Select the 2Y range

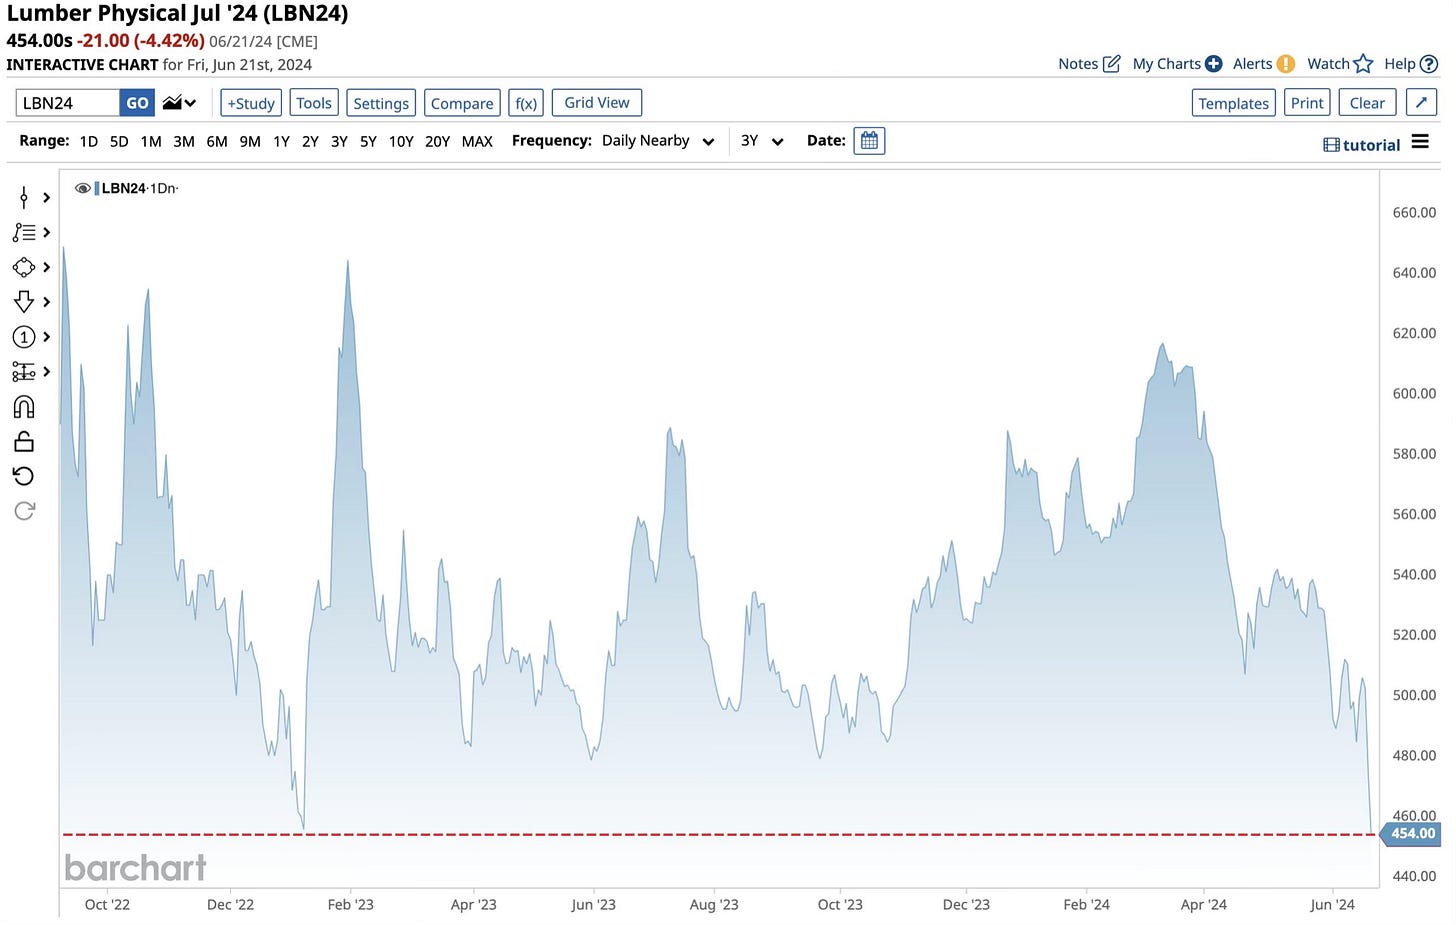coord(310,141)
